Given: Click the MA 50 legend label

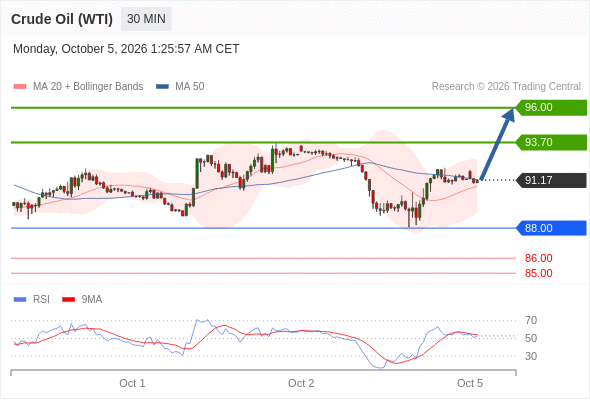Looking at the screenshot, I should click(x=190, y=87).
